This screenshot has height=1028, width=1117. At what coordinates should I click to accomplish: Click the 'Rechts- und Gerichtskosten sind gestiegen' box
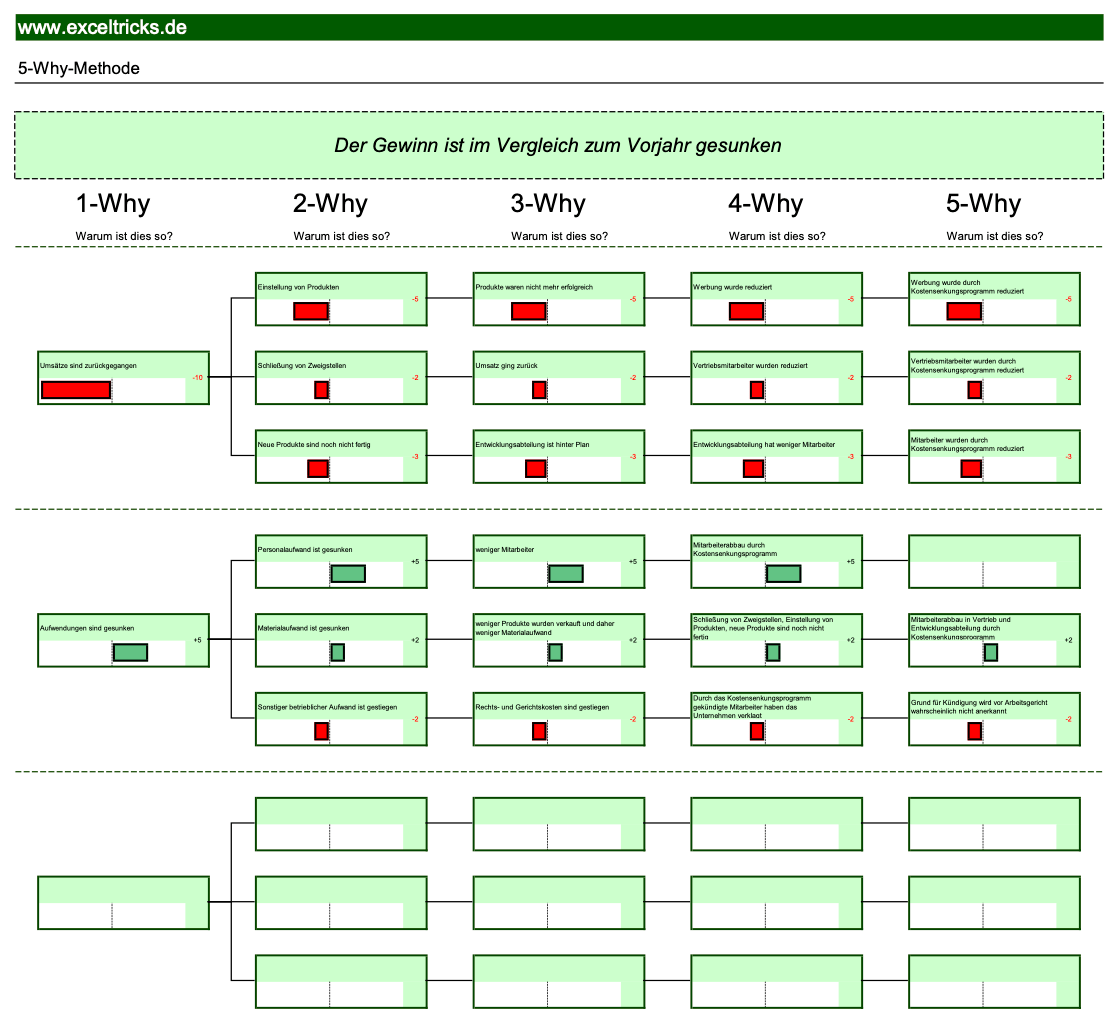point(559,719)
